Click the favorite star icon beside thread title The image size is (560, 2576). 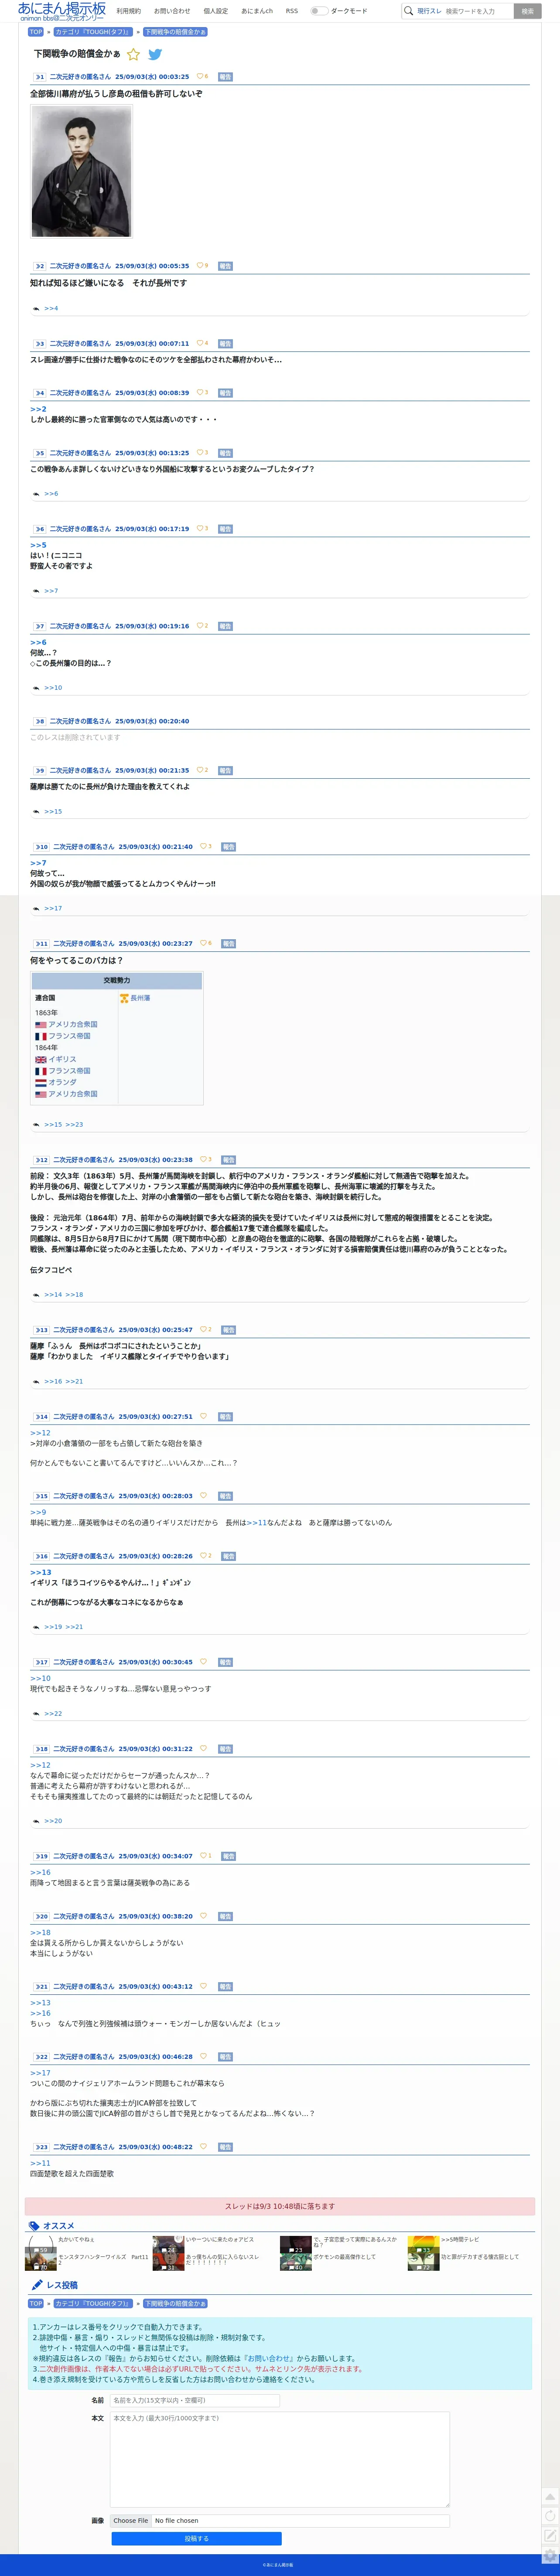click(x=133, y=54)
